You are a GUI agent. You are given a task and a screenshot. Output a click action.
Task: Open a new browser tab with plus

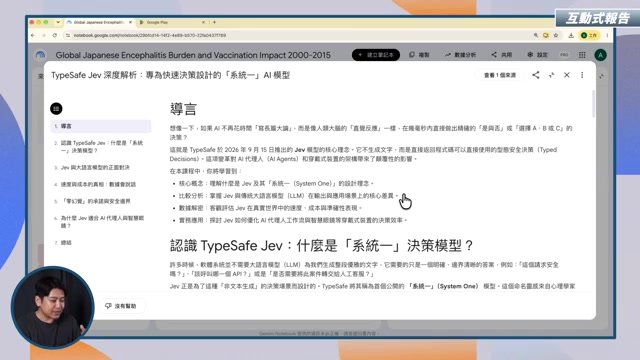[214, 22]
